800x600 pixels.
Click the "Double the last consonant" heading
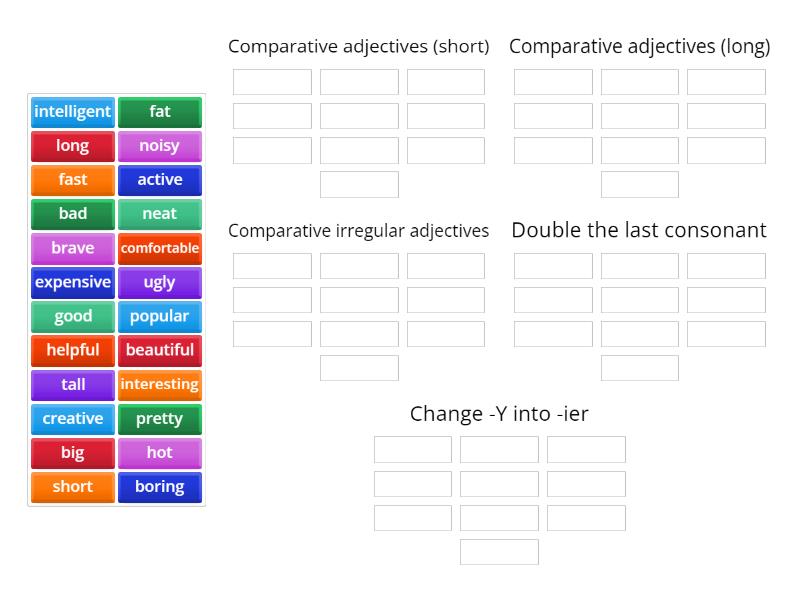tap(639, 230)
